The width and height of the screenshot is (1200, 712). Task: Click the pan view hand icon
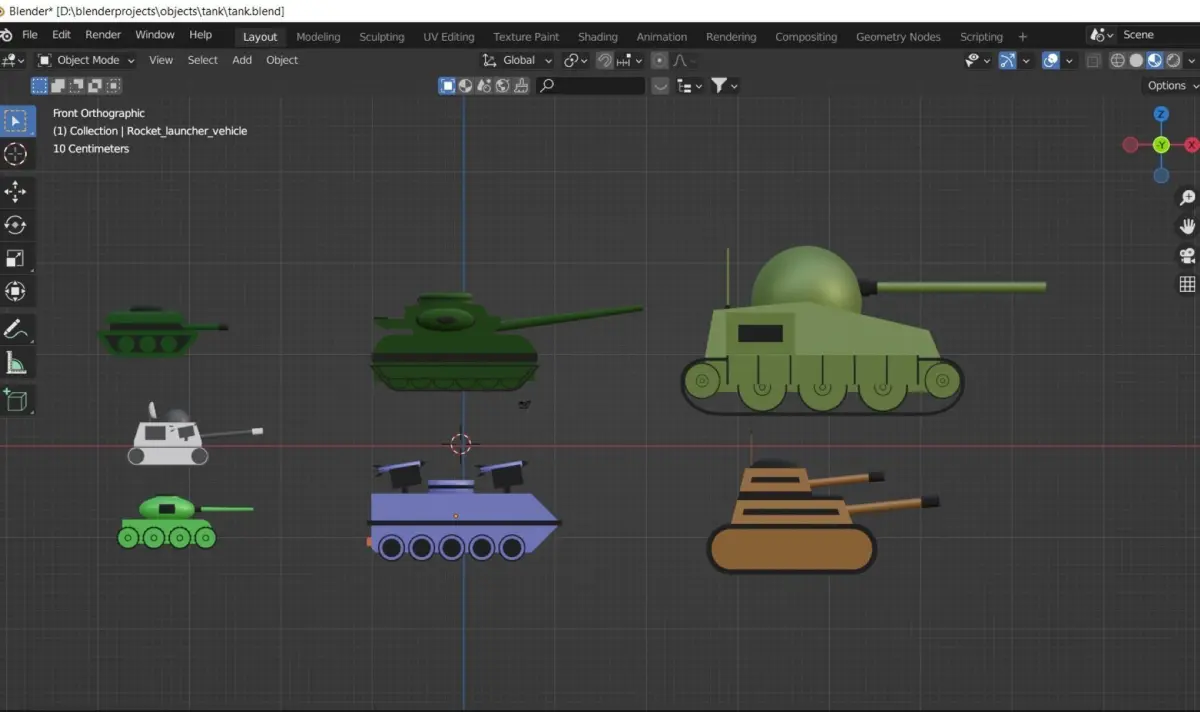[x=1187, y=227]
